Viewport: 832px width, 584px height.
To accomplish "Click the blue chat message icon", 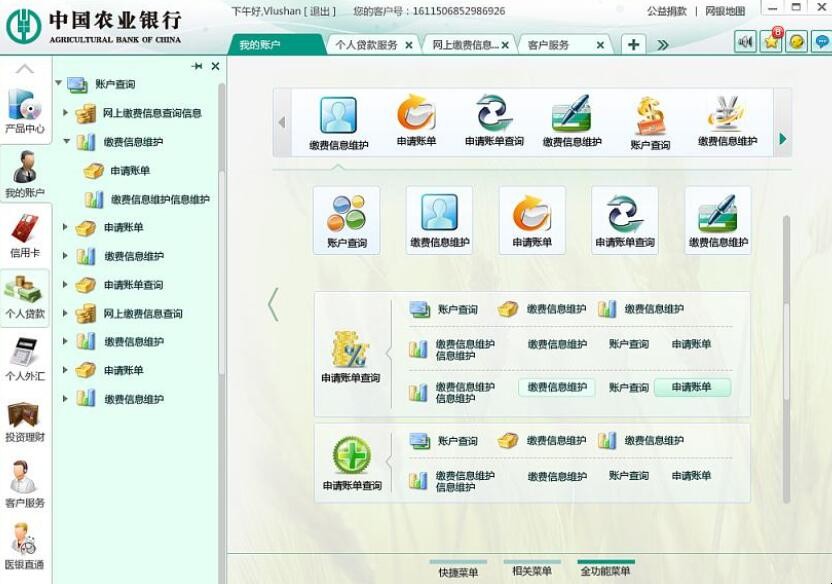I will pos(820,41).
